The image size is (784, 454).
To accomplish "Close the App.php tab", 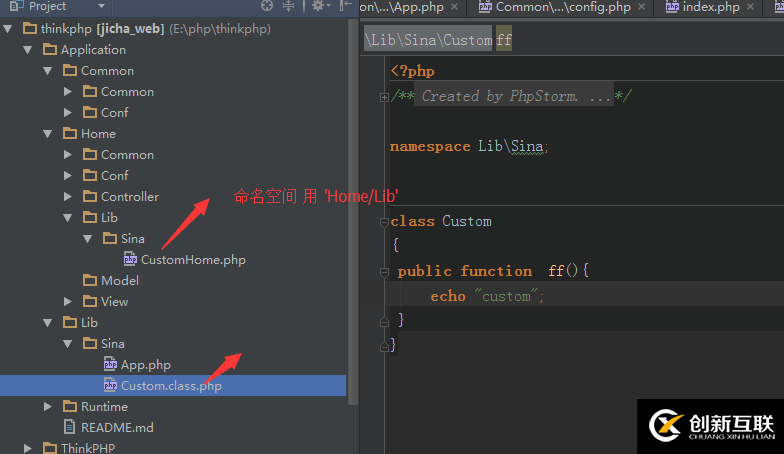I will pos(454,6).
